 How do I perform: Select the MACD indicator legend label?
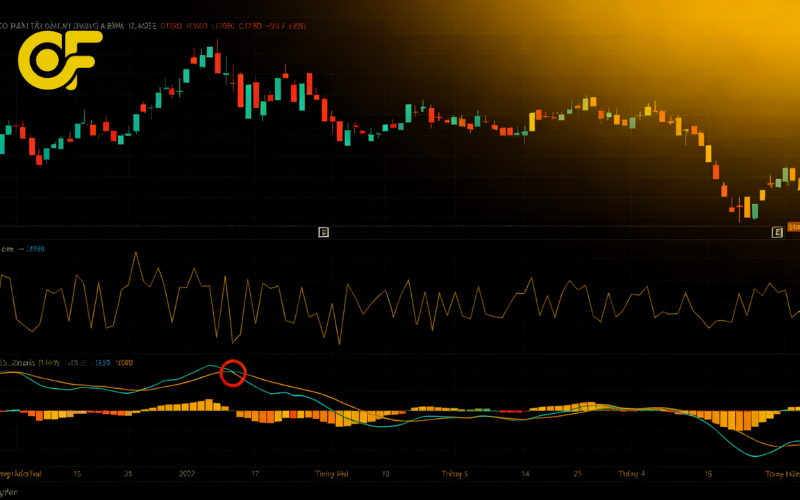[30, 361]
